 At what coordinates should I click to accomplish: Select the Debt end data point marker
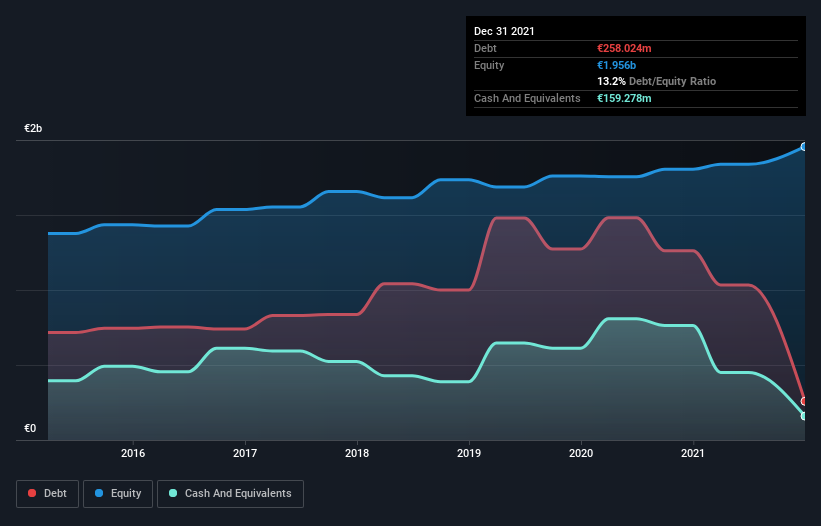click(x=804, y=401)
